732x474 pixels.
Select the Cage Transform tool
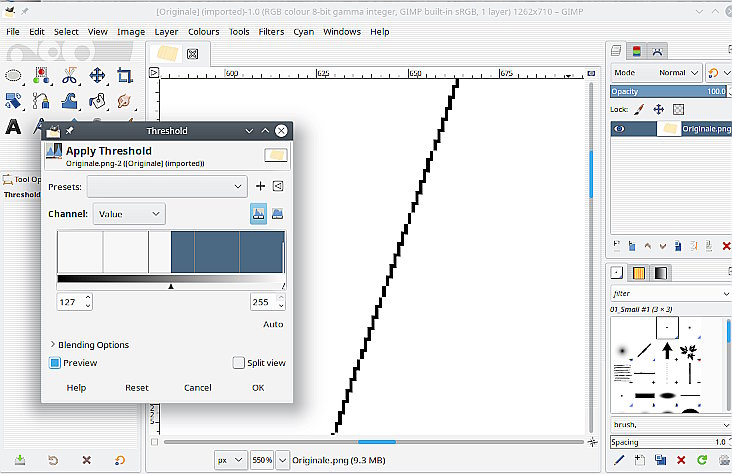[41, 101]
